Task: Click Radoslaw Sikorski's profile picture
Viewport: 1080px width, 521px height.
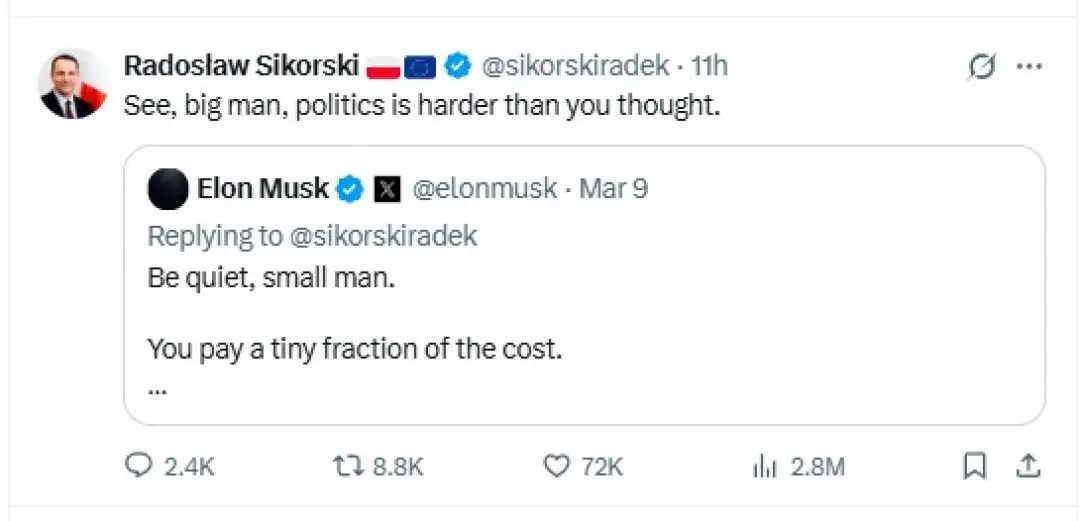Action: pyautogui.click(x=71, y=84)
